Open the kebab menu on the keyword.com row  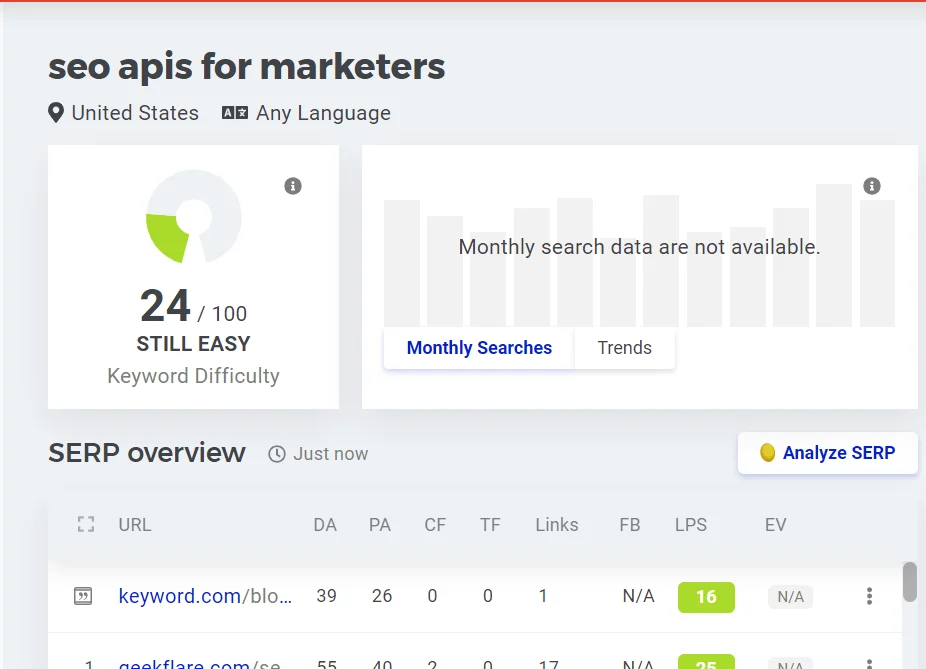click(869, 595)
